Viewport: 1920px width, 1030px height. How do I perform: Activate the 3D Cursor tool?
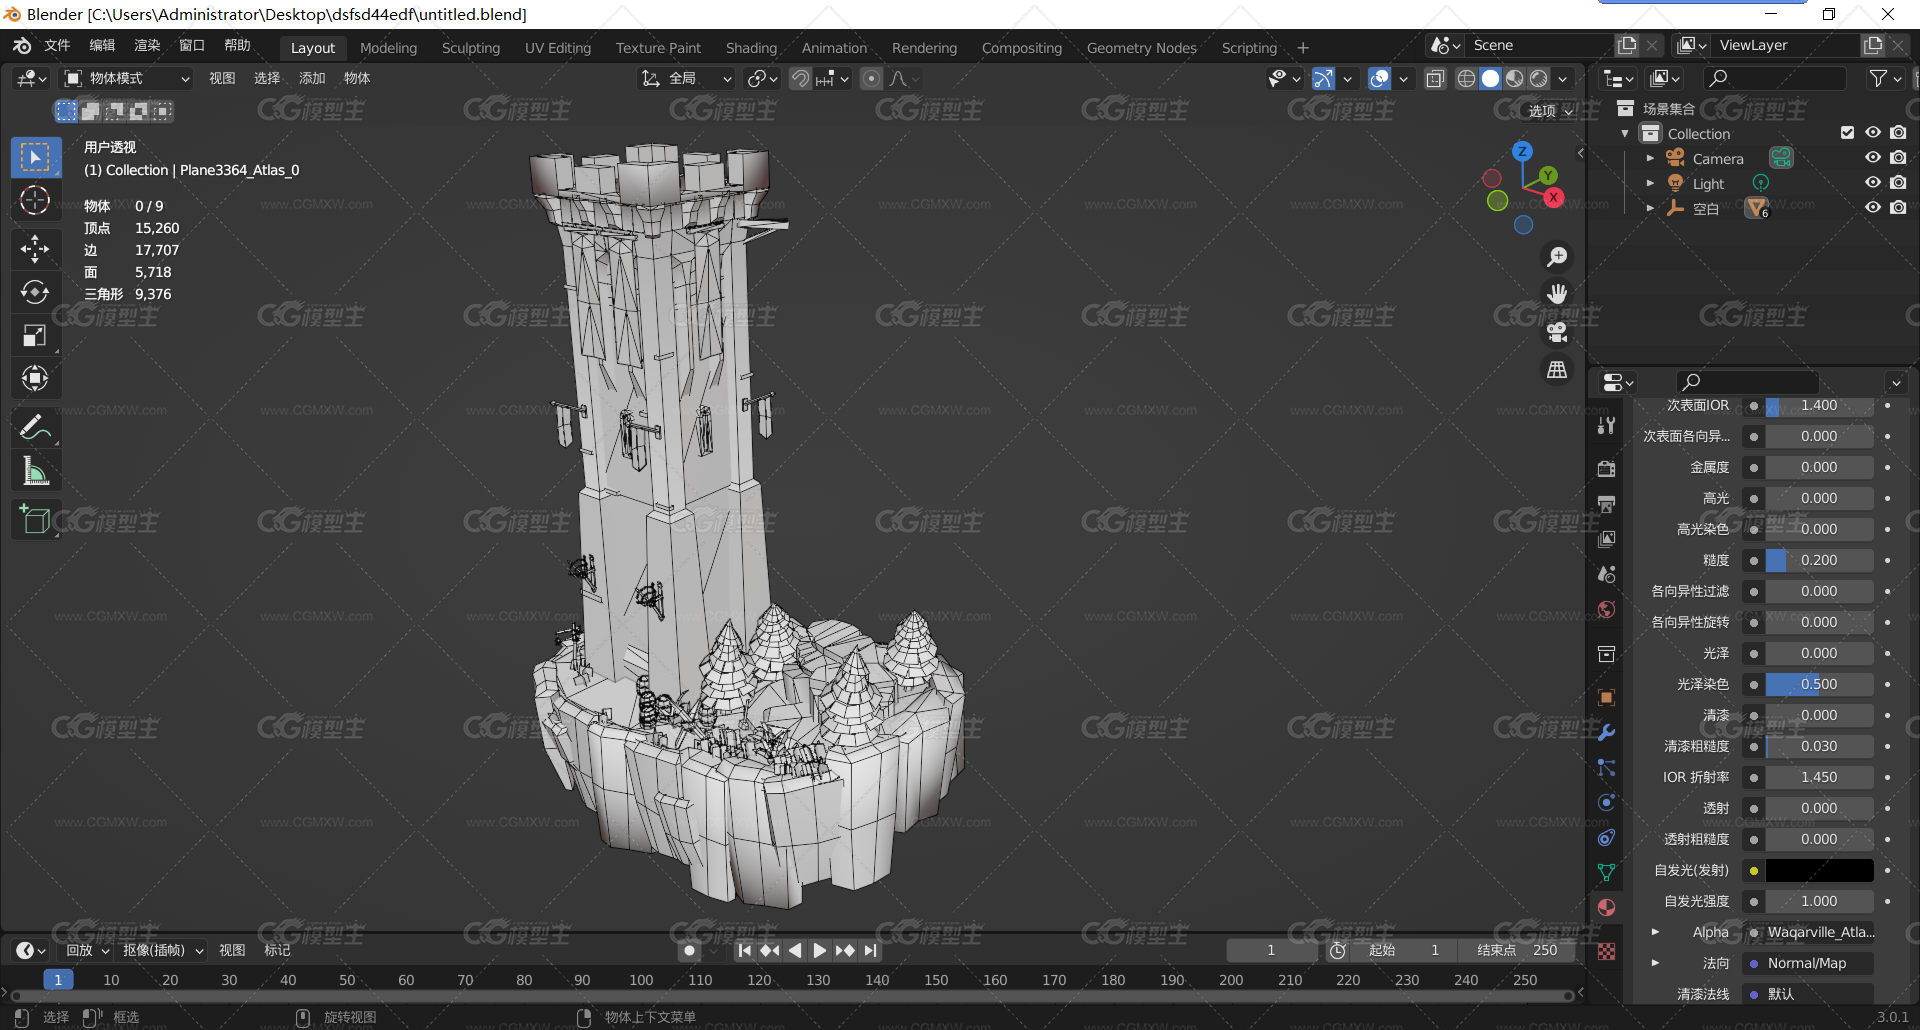coord(35,201)
